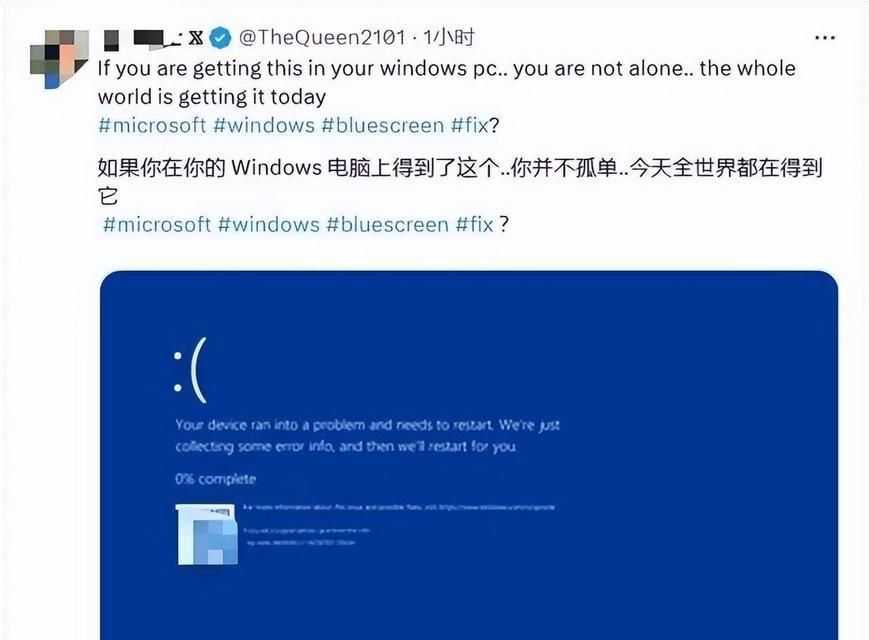The image size is (869, 640).
Task: Click the English tweet text body
Action: [x=447, y=83]
